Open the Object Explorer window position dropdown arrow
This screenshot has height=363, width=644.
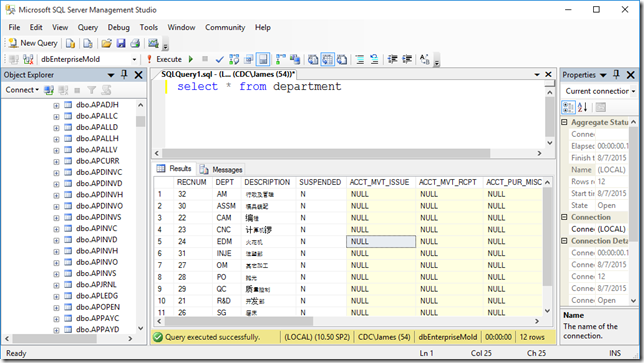click(111, 75)
